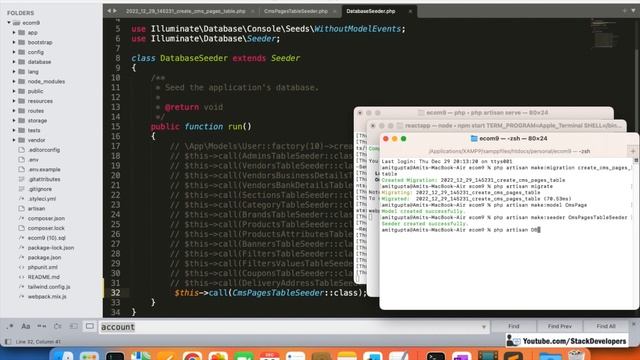This screenshot has height=360, width=640.
Task: Select the tests folder in sidebar
Action: tap(34, 131)
